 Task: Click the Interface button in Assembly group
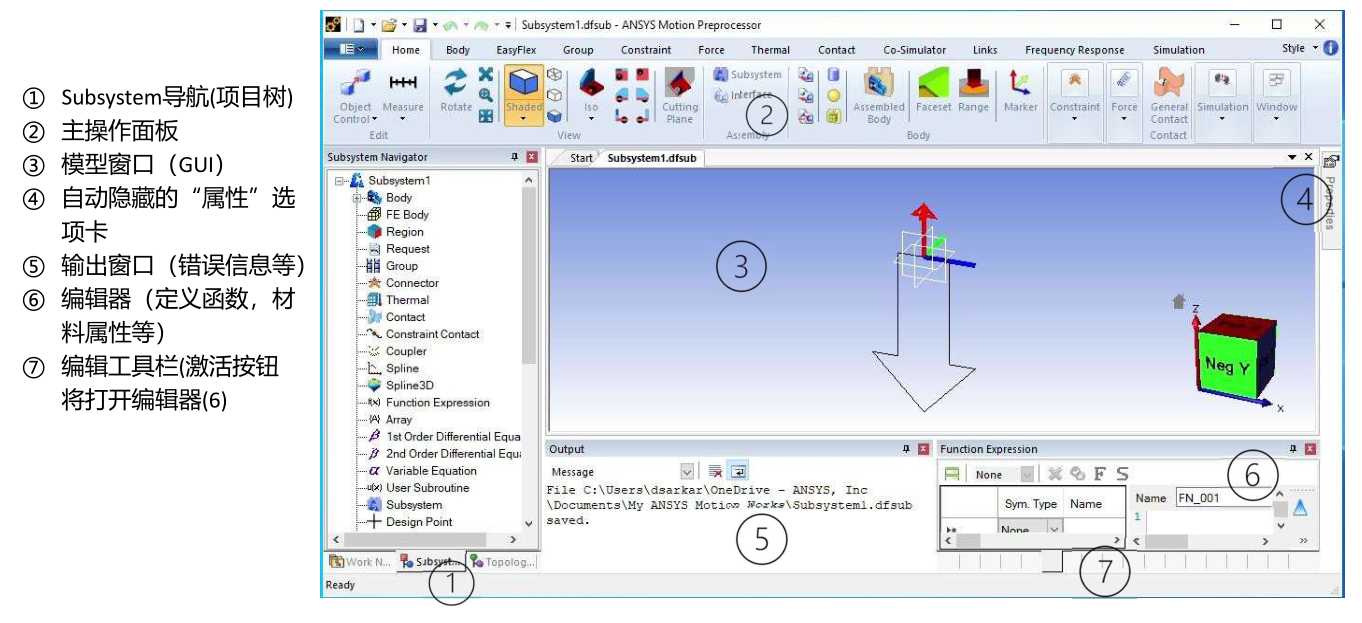[x=743, y=96]
